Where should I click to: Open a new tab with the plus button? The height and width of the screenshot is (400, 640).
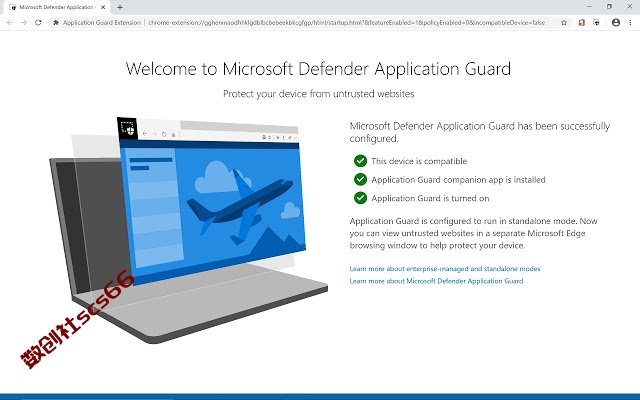[x=120, y=7]
